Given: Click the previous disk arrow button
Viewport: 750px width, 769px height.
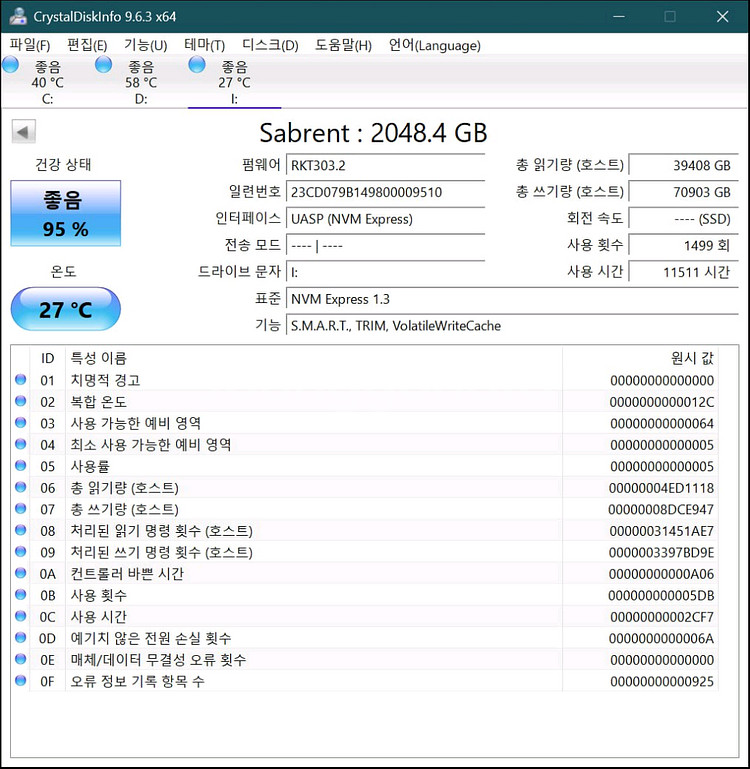Looking at the screenshot, I should pos(24,132).
